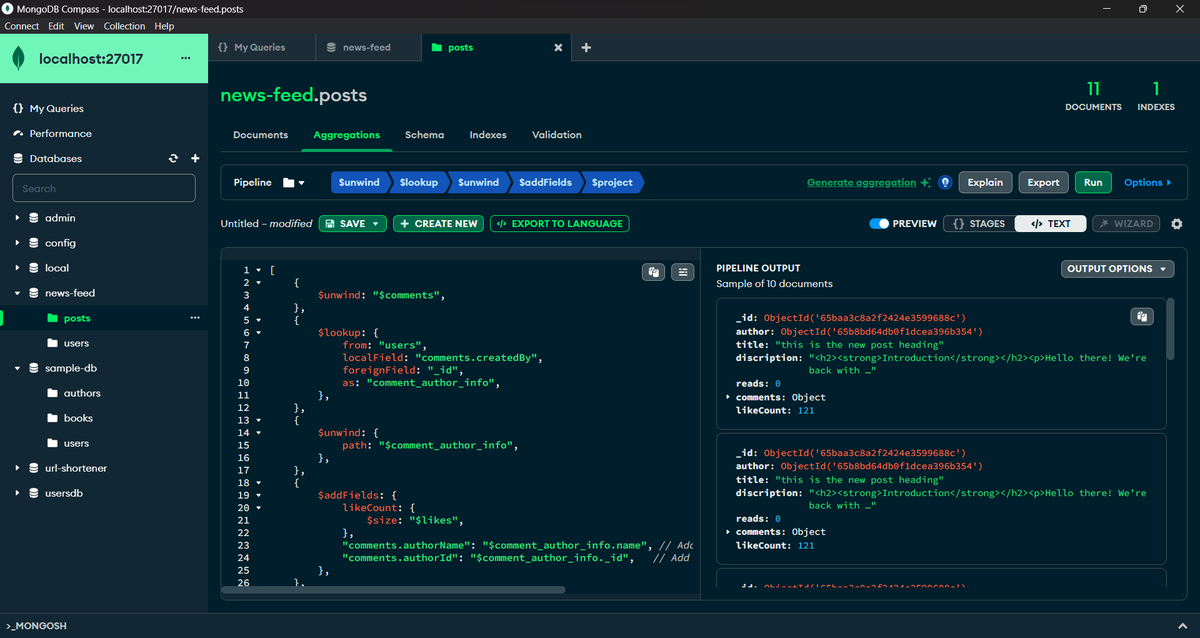Copy the pipeline text from editor

[653, 271]
